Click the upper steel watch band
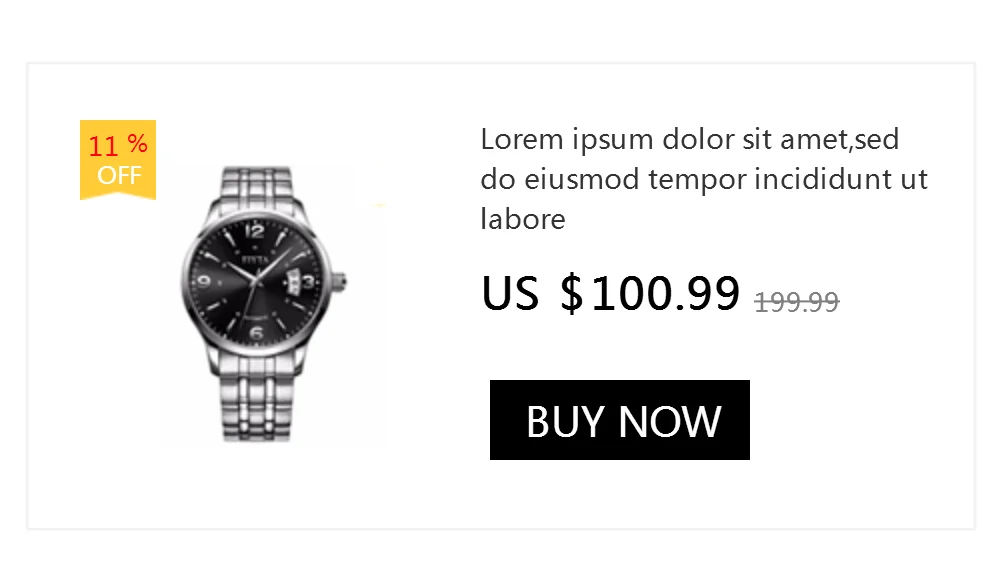The height and width of the screenshot is (580, 1000). (256, 190)
